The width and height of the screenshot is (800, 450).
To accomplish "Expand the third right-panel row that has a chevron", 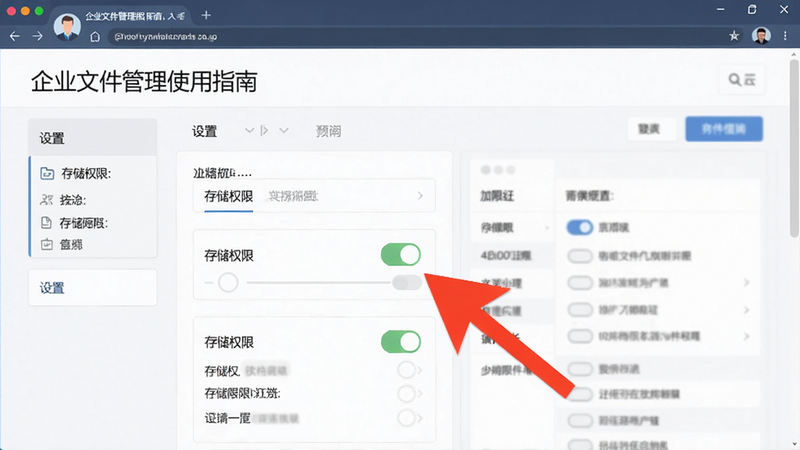I will click(x=746, y=336).
